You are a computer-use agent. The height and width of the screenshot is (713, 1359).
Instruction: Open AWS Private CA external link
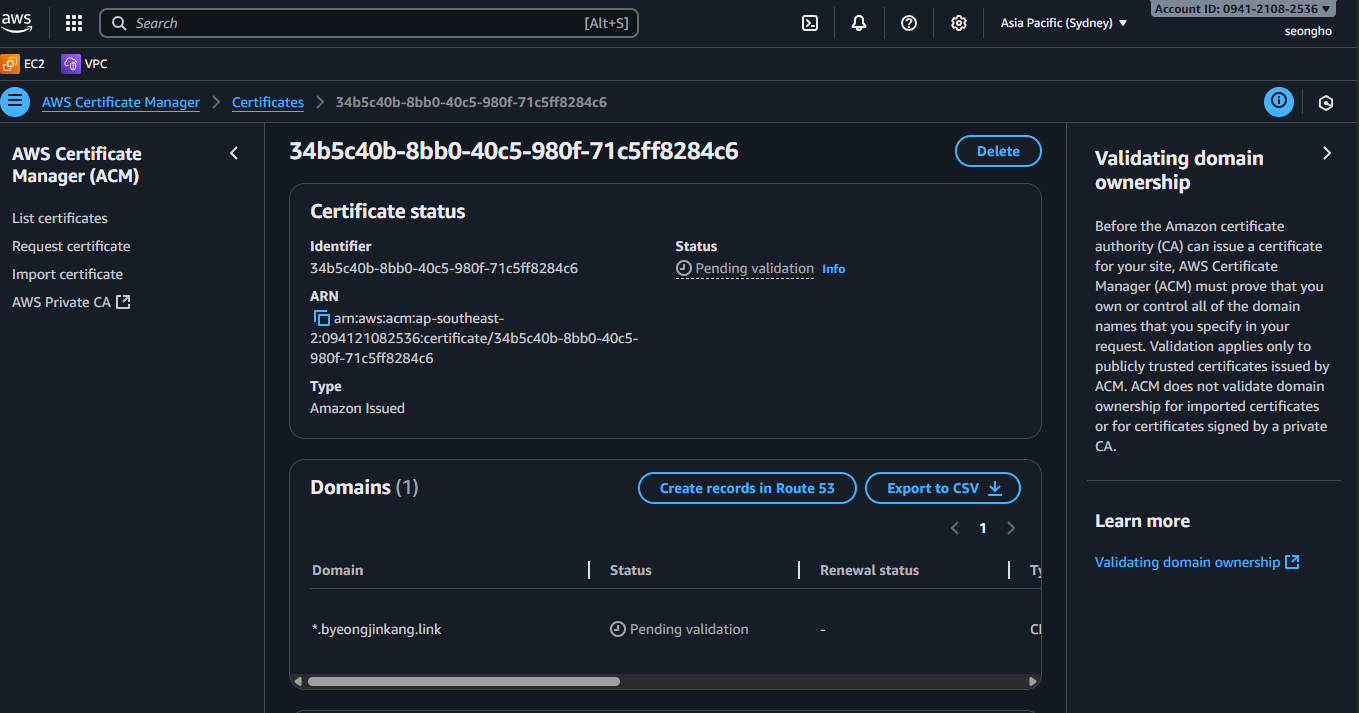point(71,302)
